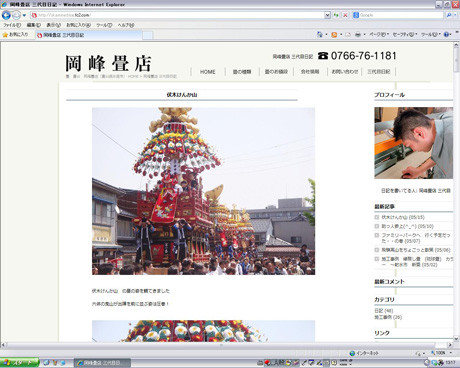Image resolution: width=460 pixels, height=368 pixels.
Task: Click the Favorites star button
Action: [x=15, y=35]
